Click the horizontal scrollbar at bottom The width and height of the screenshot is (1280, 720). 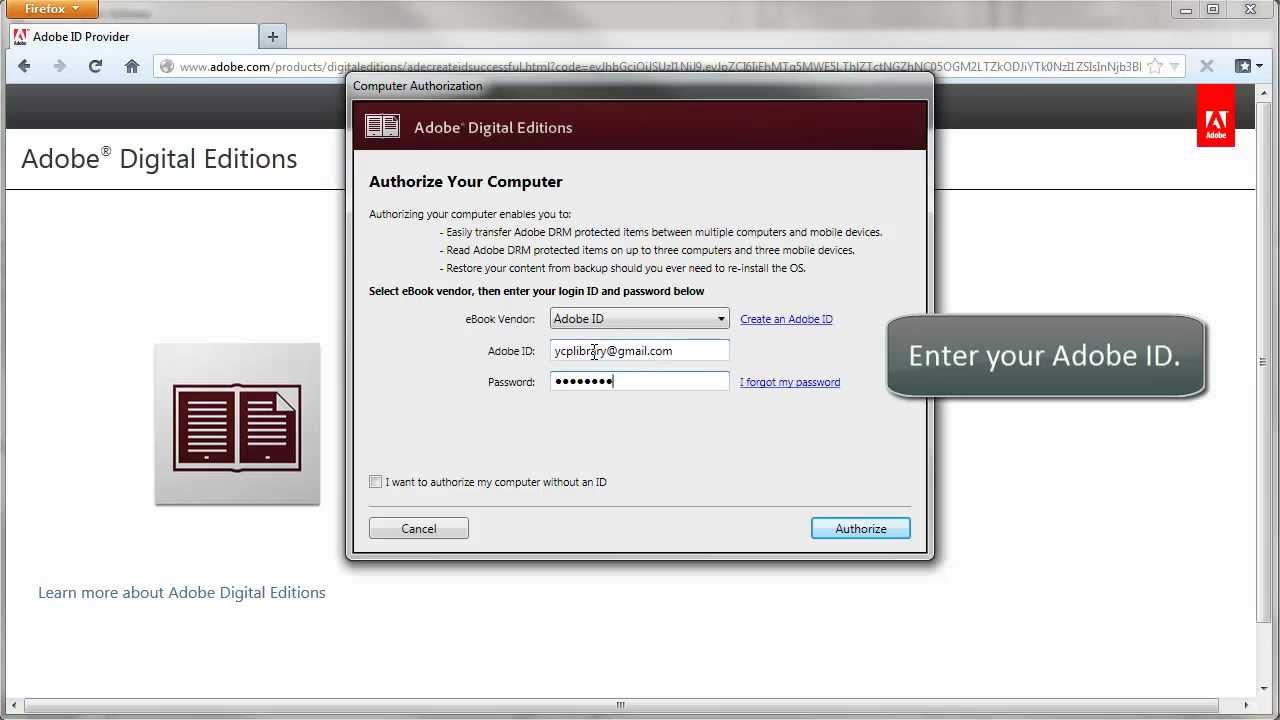pyautogui.click(x=620, y=705)
